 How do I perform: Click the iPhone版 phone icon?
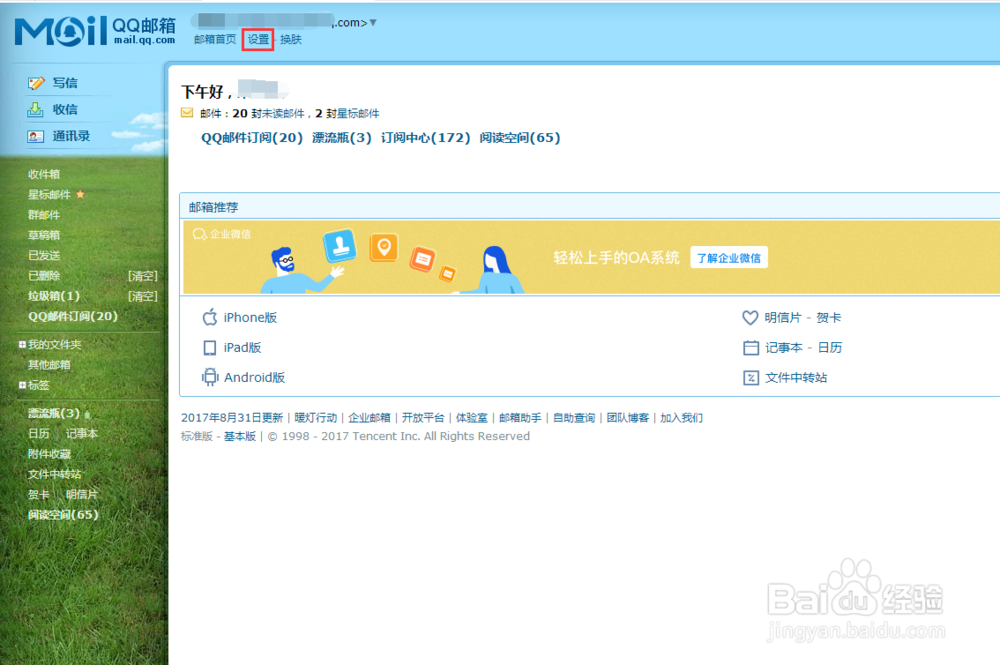pos(209,317)
